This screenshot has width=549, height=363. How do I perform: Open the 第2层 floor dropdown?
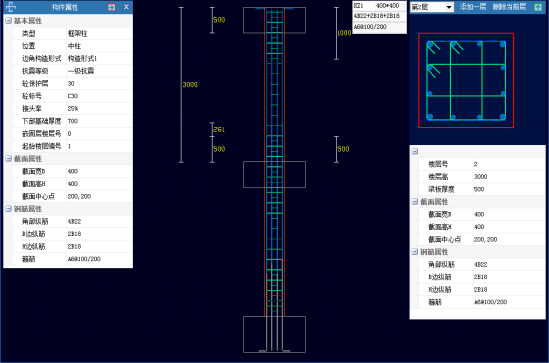(x=449, y=7)
